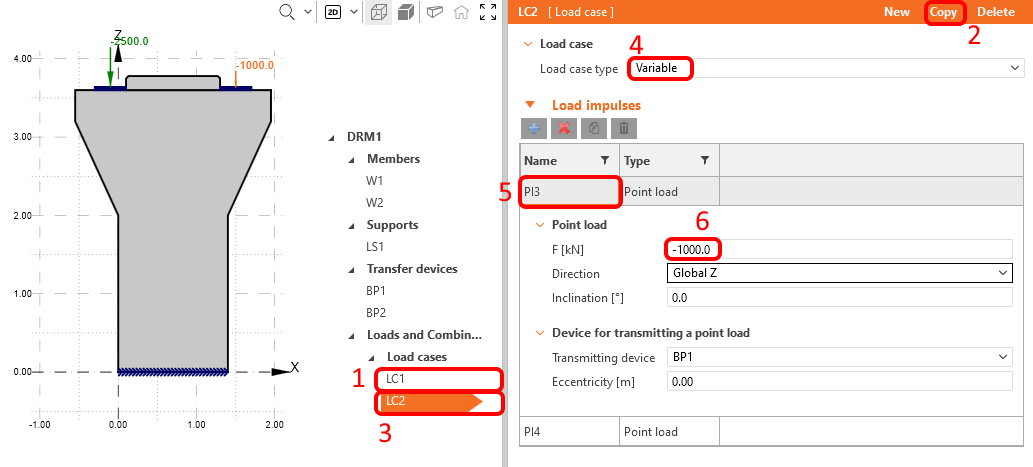The width and height of the screenshot is (1033, 467).
Task: Switch to solid cube view
Action: click(406, 13)
